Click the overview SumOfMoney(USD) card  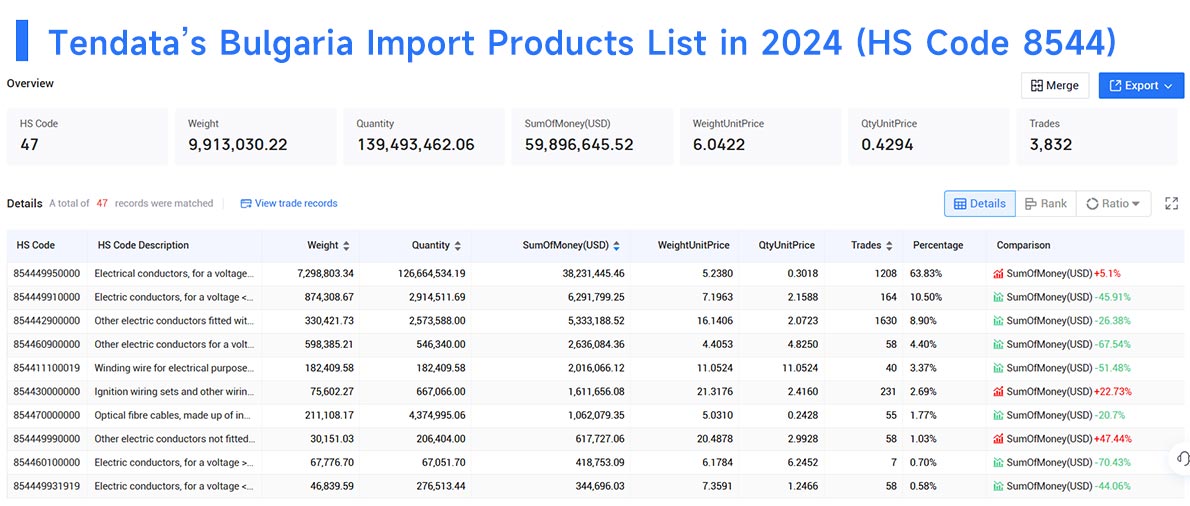[x=593, y=136]
